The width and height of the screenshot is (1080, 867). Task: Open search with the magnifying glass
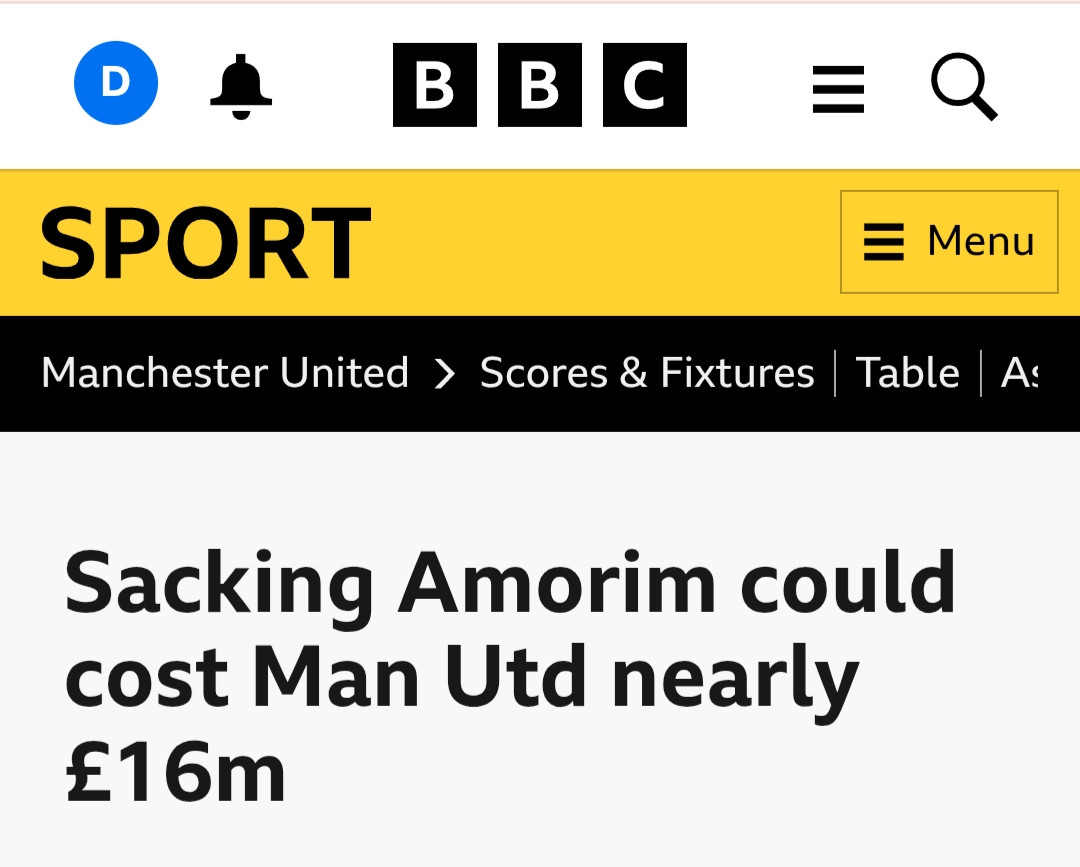[963, 87]
